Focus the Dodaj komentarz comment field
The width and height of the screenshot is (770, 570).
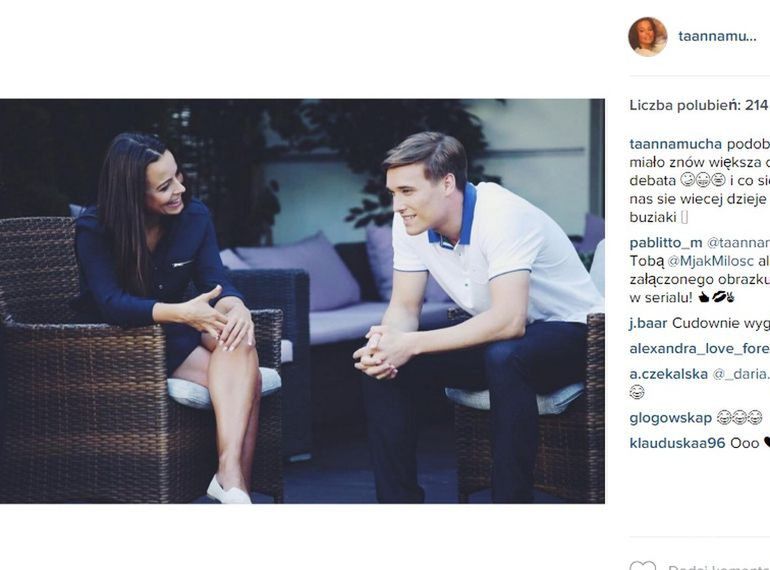click(719, 567)
